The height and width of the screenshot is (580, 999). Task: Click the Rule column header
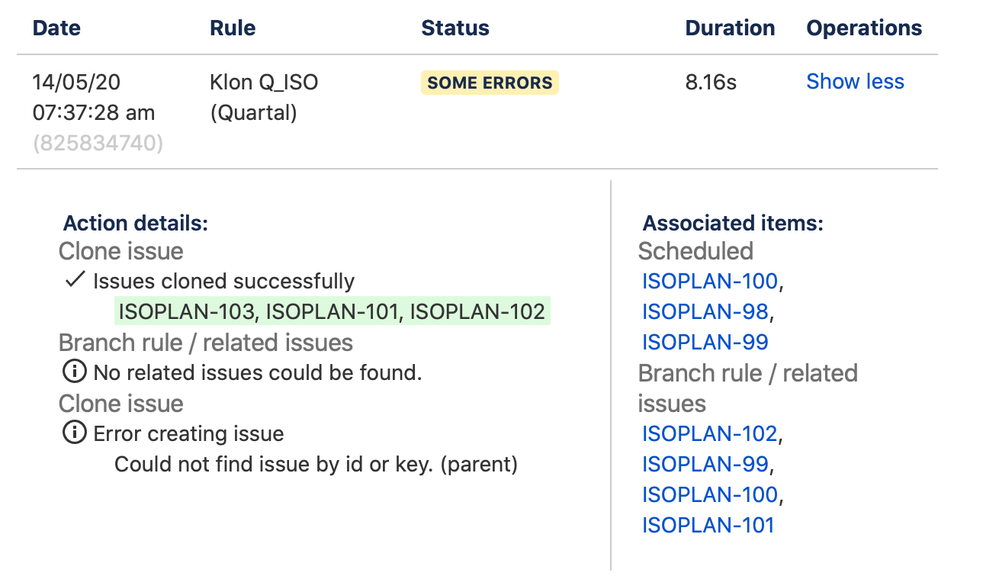pos(233,28)
